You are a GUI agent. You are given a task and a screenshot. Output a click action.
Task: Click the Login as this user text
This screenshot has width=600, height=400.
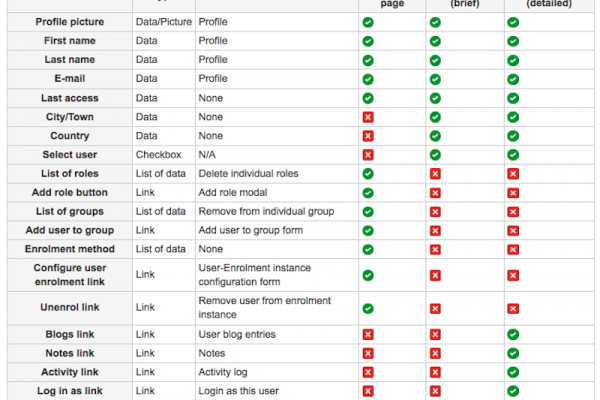pos(238,391)
